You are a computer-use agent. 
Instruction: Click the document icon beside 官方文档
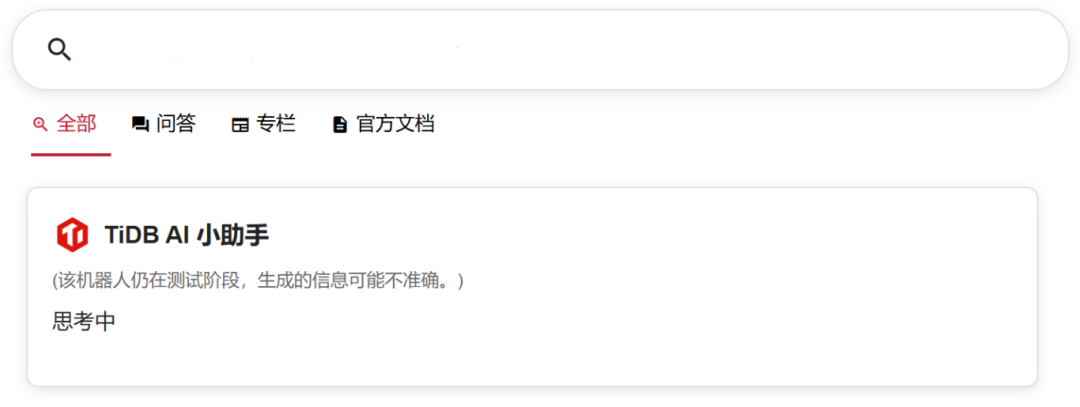340,125
